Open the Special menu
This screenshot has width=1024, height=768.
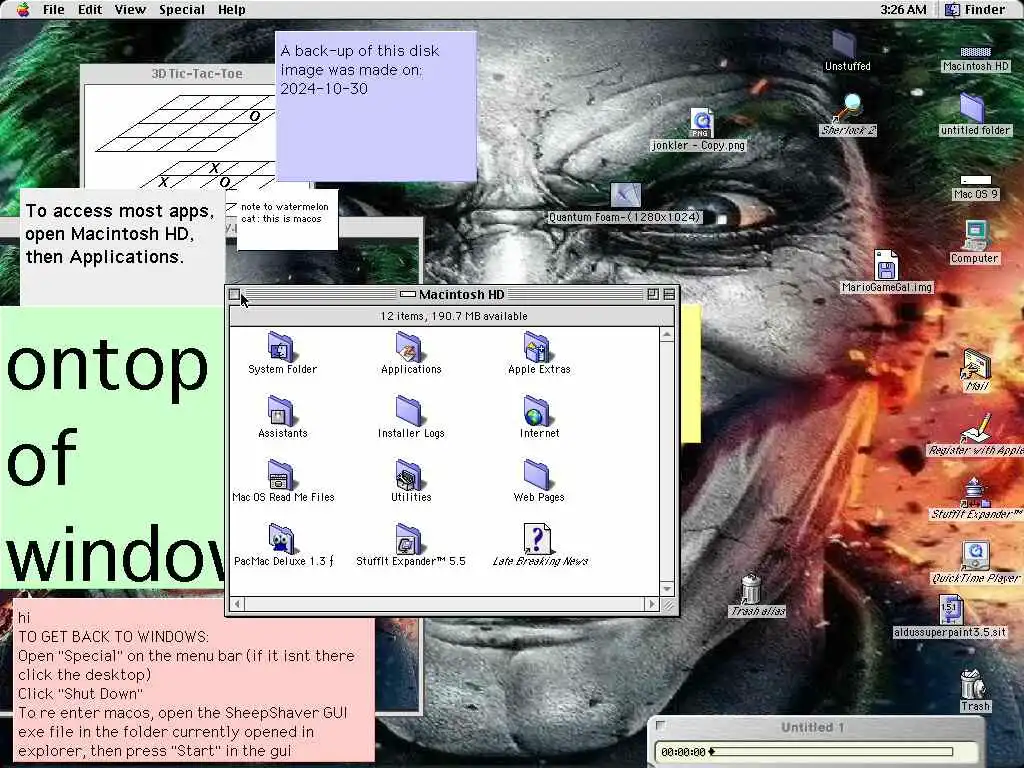click(x=182, y=9)
